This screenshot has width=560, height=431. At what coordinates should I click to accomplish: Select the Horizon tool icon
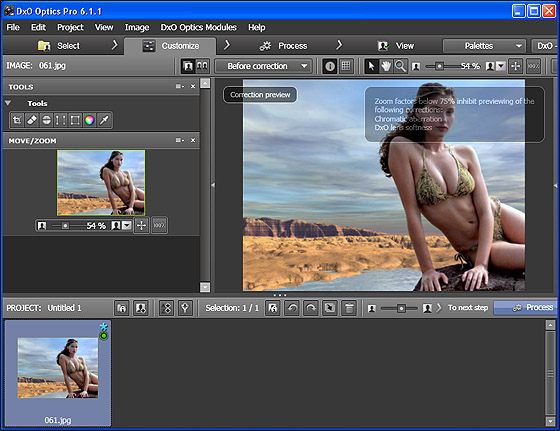pyautogui.click(x=46, y=120)
